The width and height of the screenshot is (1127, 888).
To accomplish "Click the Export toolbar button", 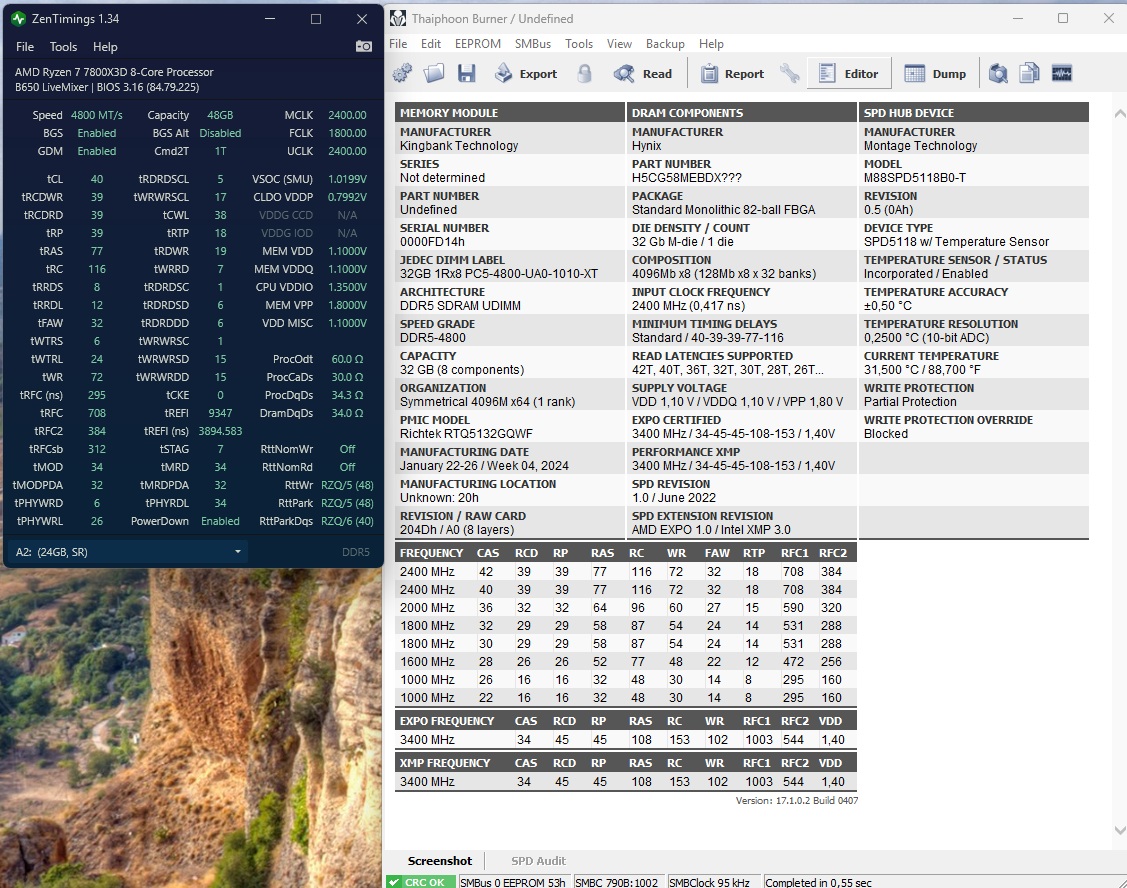I will [x=526, y=73].
